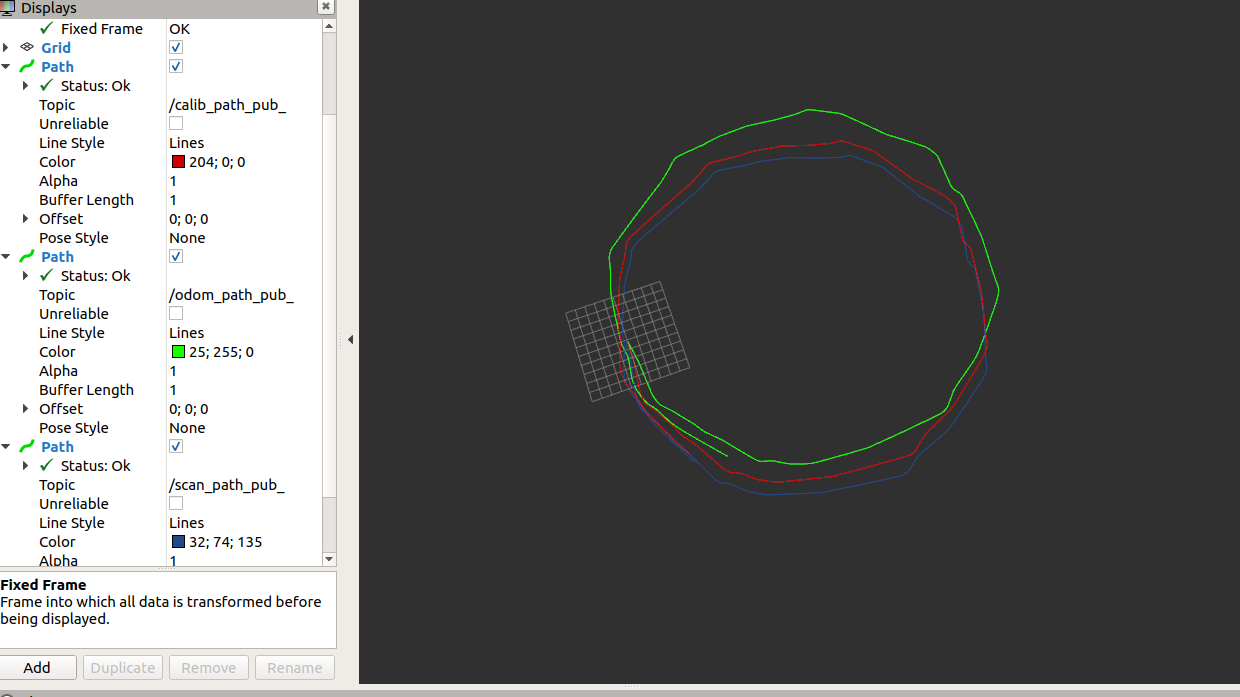Click the green color swatch 25; 255; 0
This screenshot has width=1240, height=697.
[x=178, y=351]
